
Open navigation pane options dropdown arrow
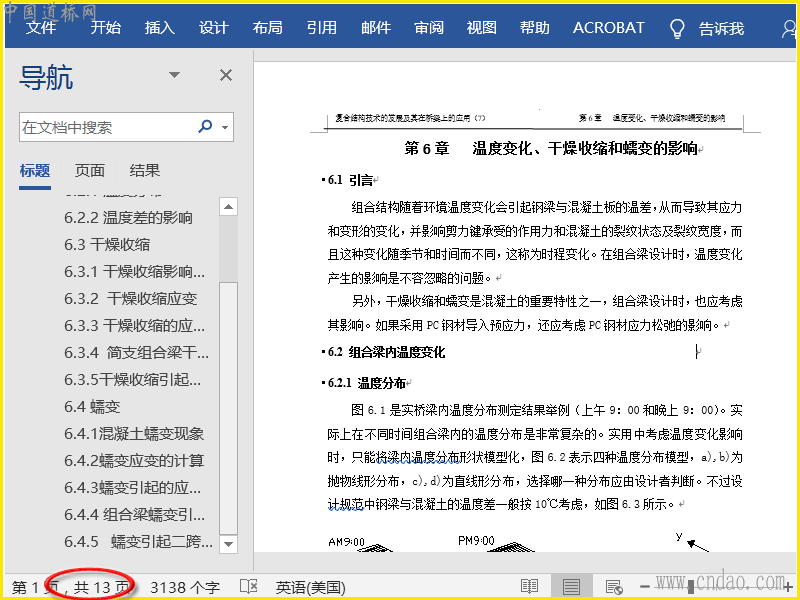pos(174,75)
